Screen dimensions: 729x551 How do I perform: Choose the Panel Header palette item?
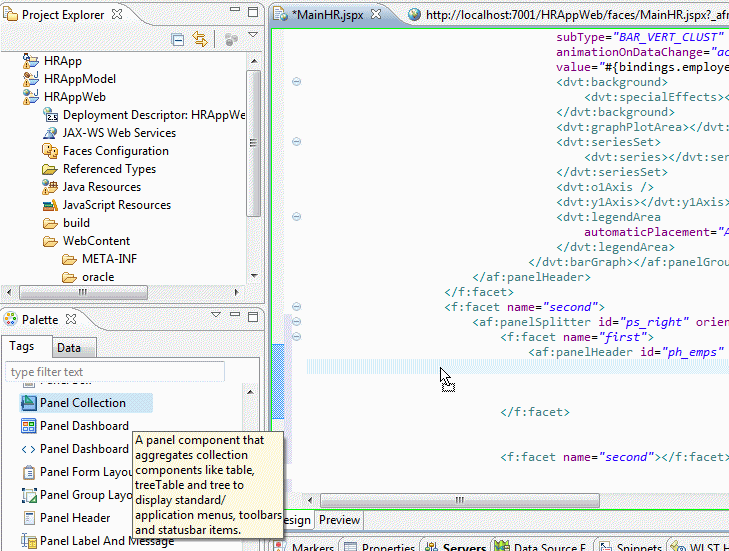[75, 518]
